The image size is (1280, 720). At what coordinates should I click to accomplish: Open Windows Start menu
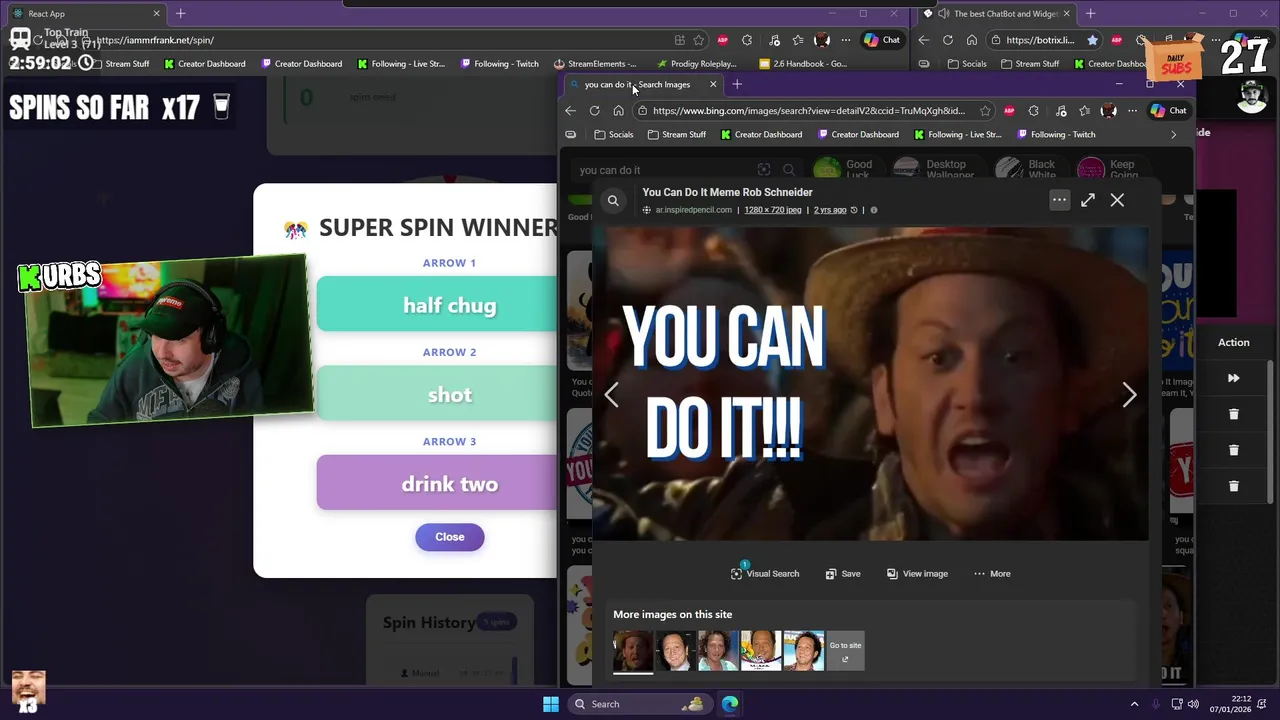pos(551,704)
